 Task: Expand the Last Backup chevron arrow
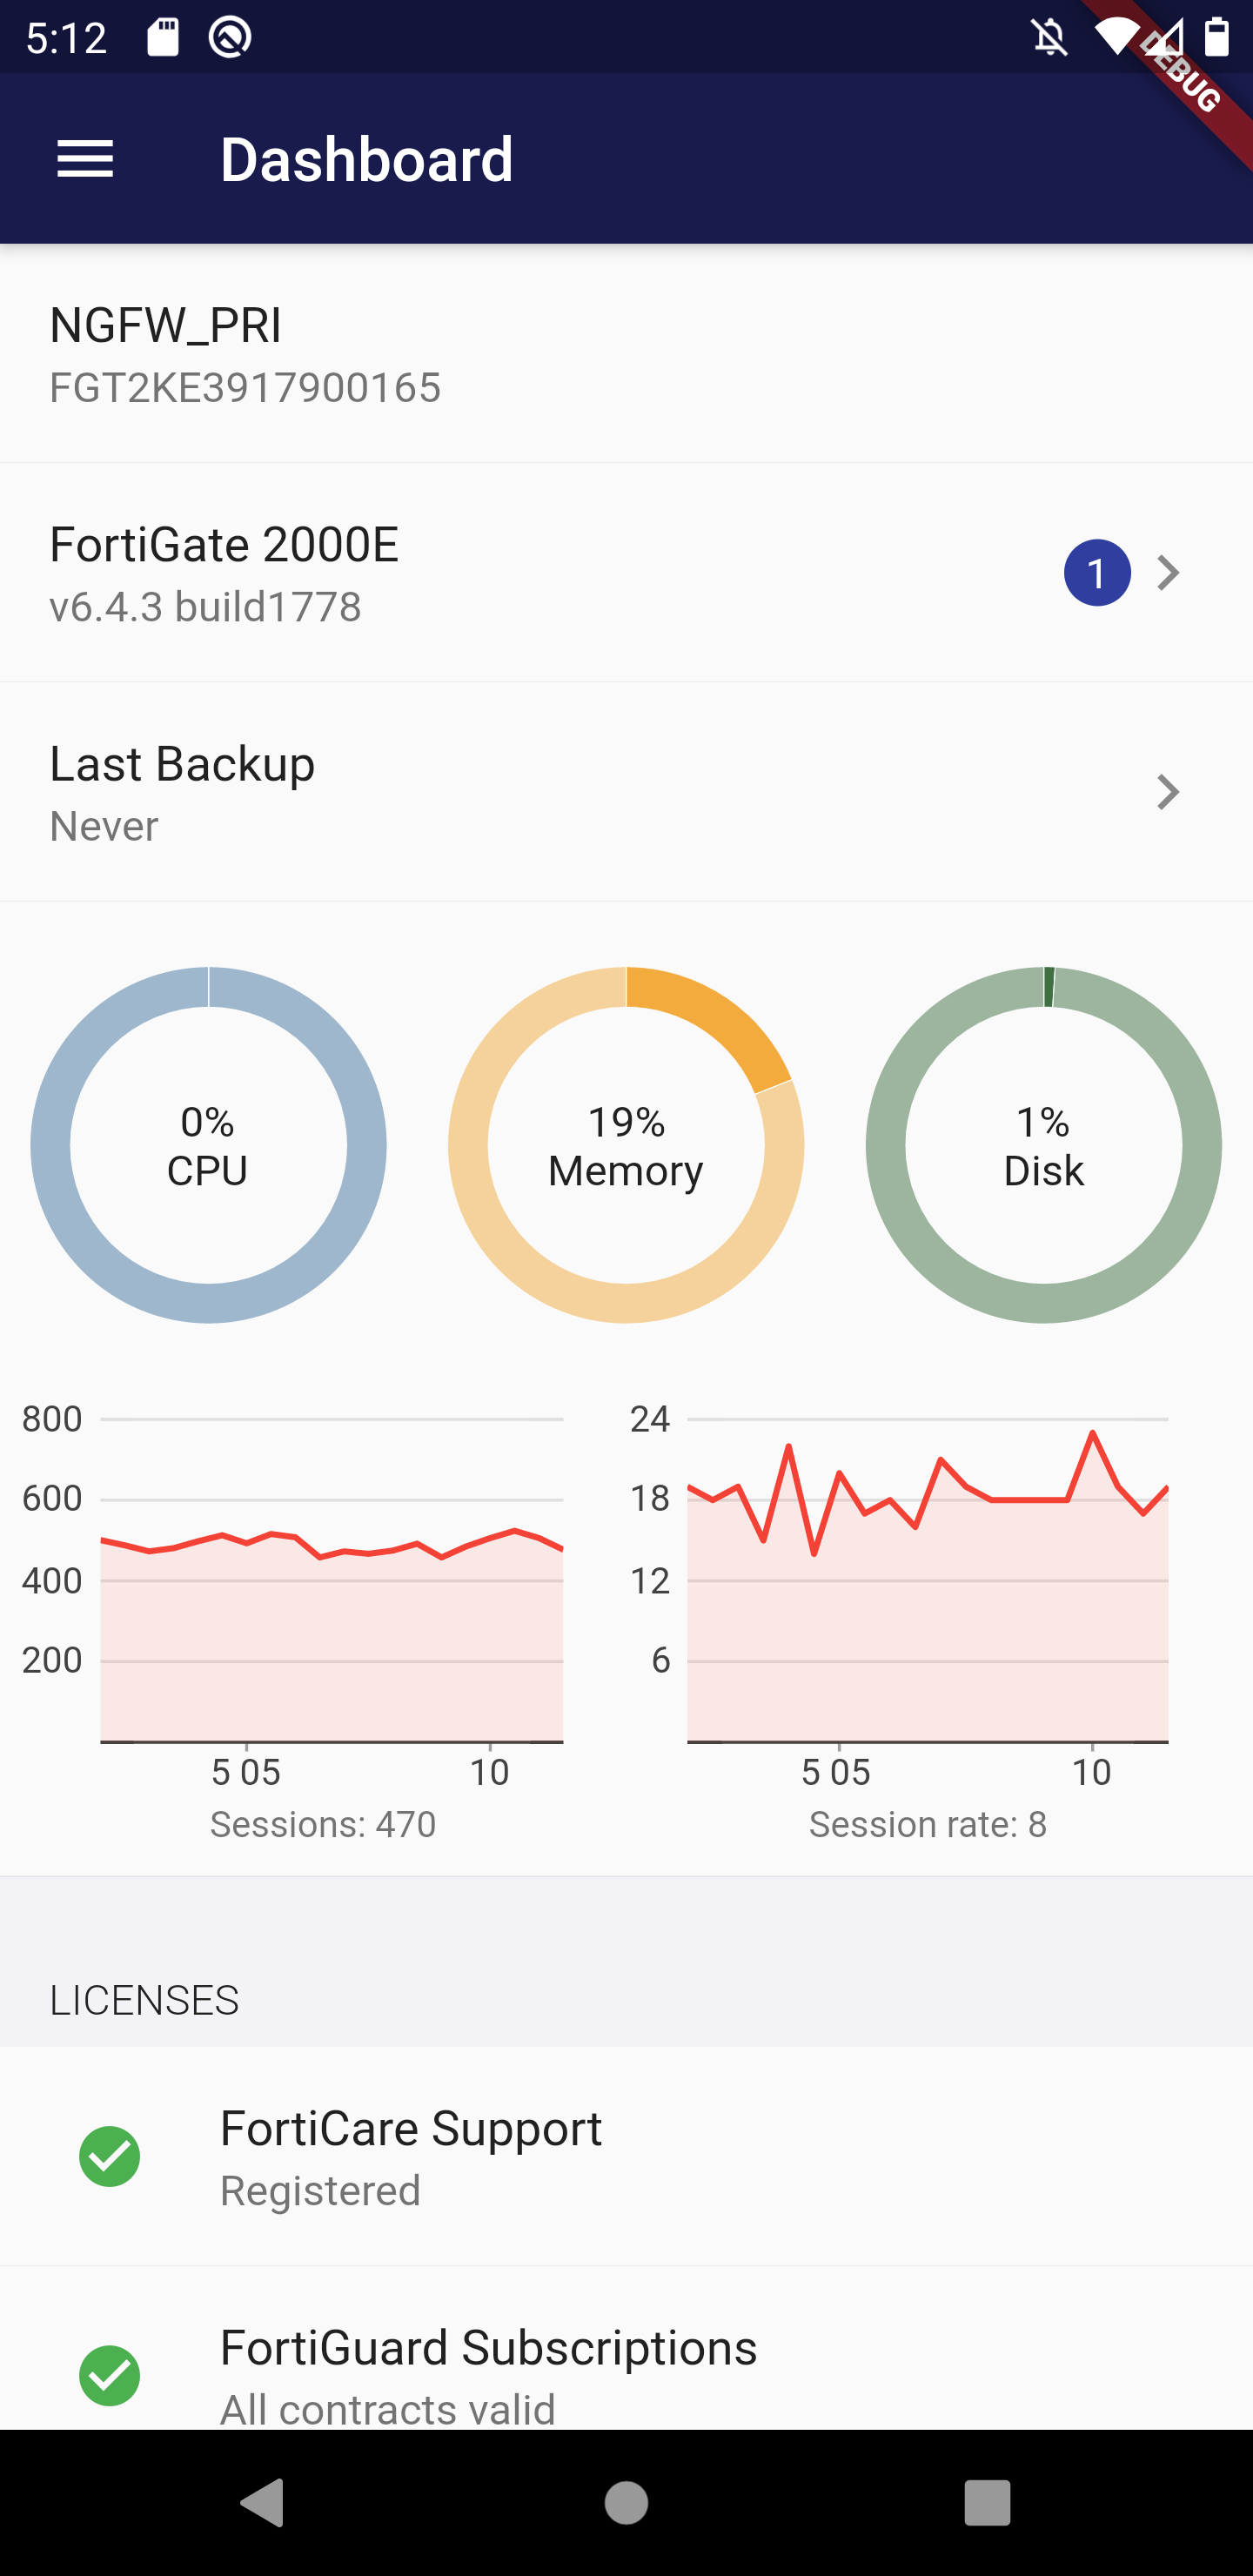coord(1167,792)
